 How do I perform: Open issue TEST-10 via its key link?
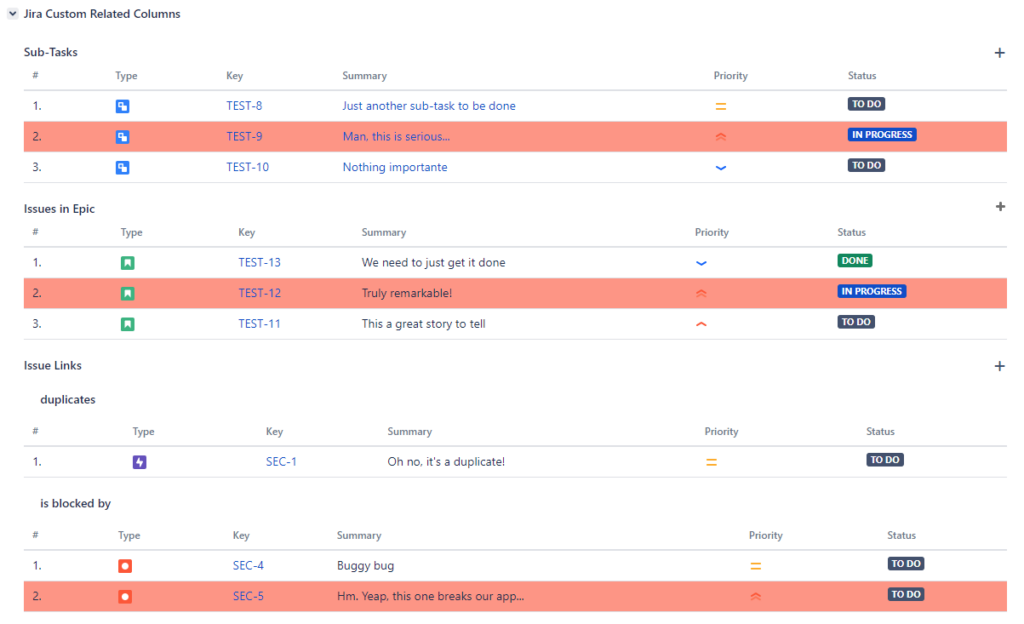point(248,167)
